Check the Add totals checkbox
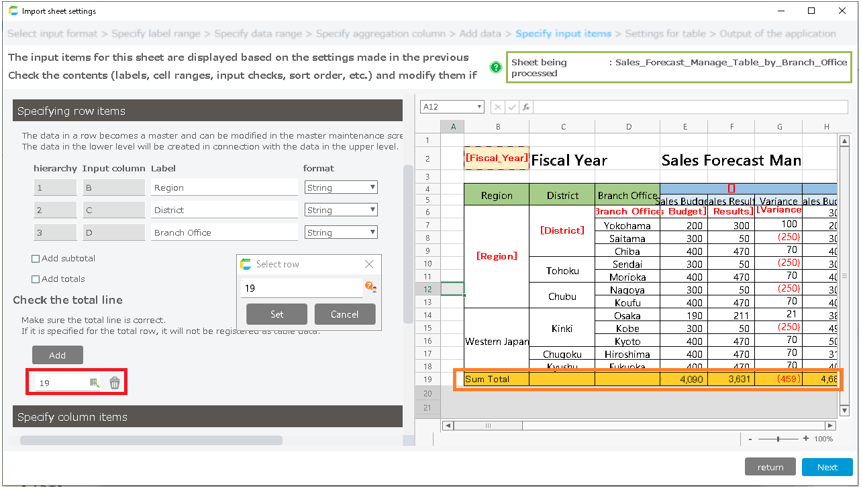Viewport: 862px width, 487px height. (37, 278)
